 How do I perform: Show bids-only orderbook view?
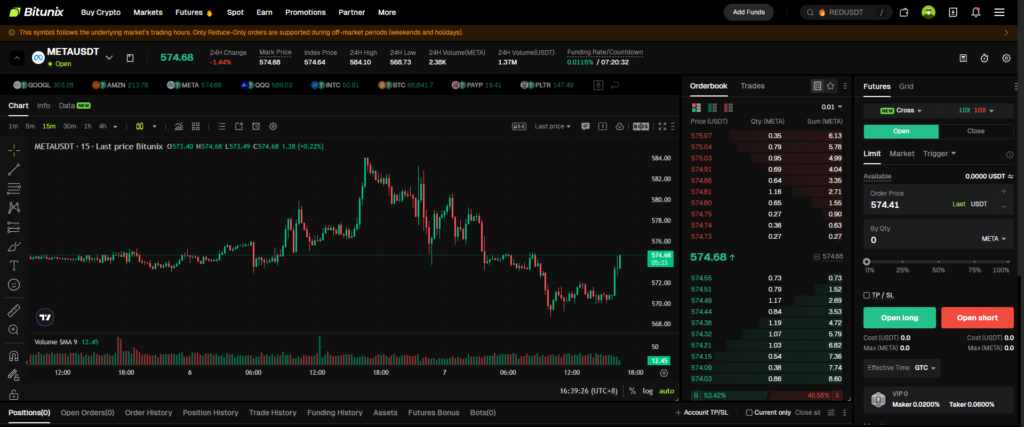click(x=712, y=107)
